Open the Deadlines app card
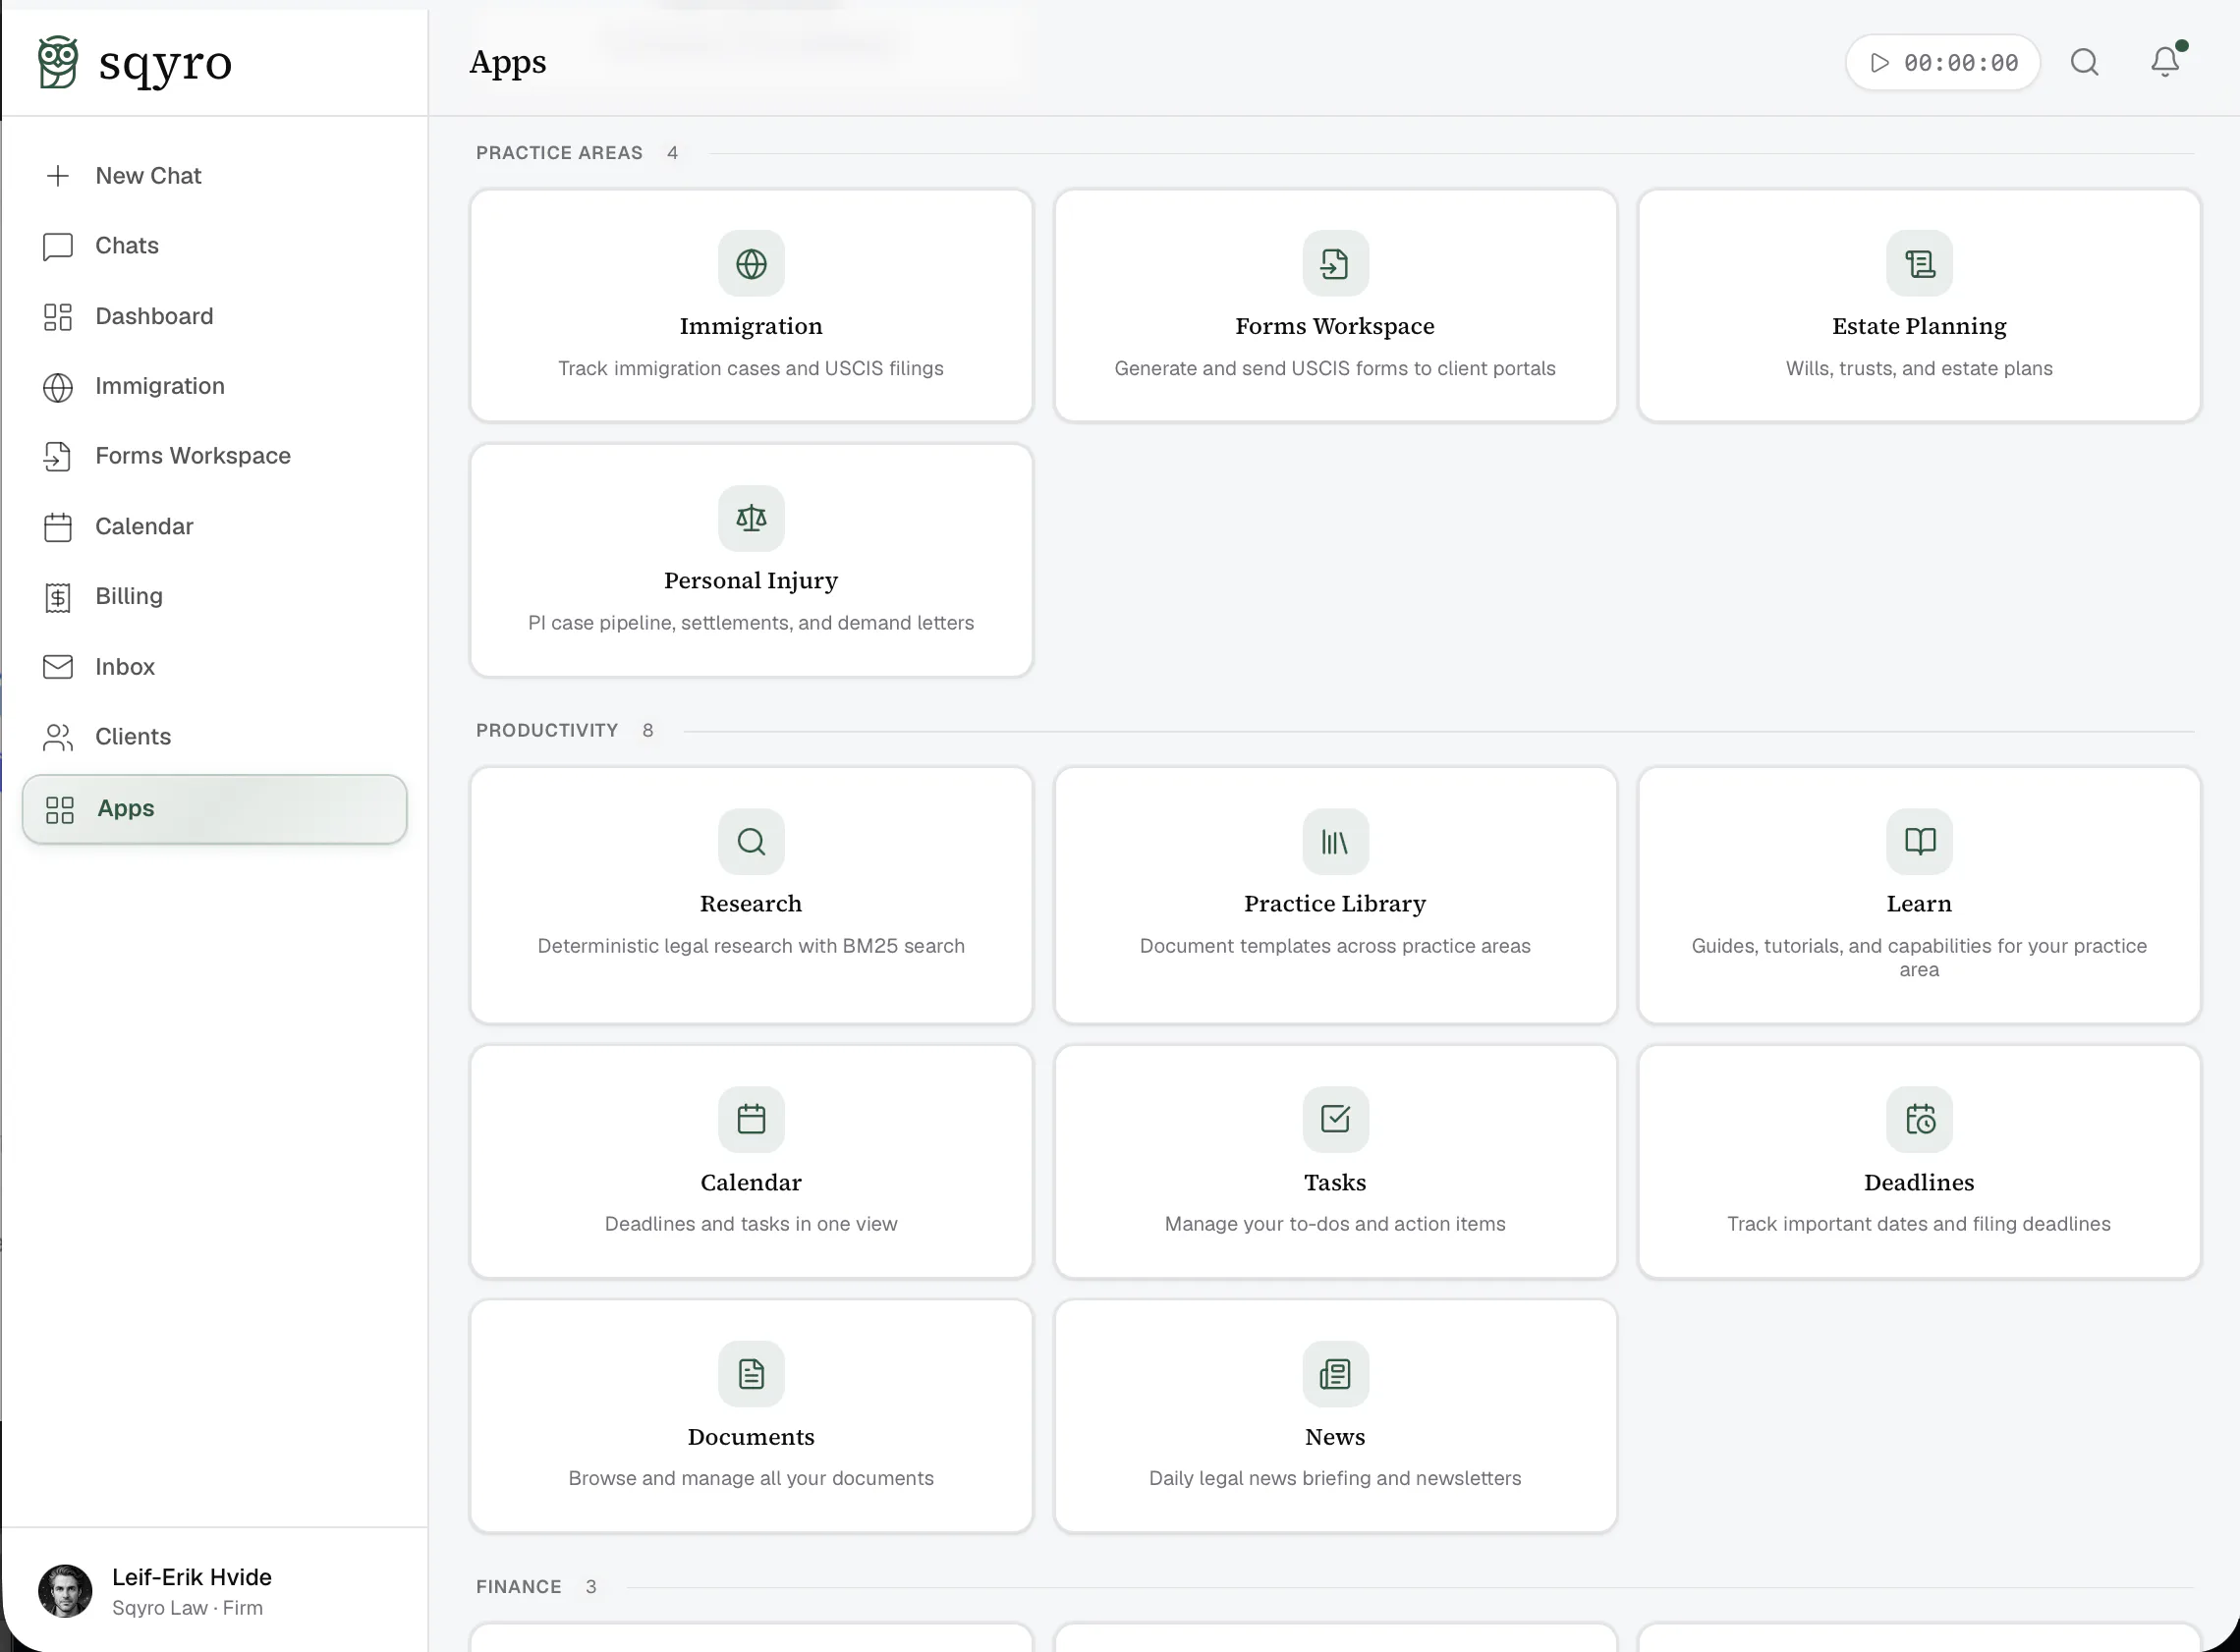Image resolution: width=2240 pixels, height=1652 pixels. coord(1919,1161)
